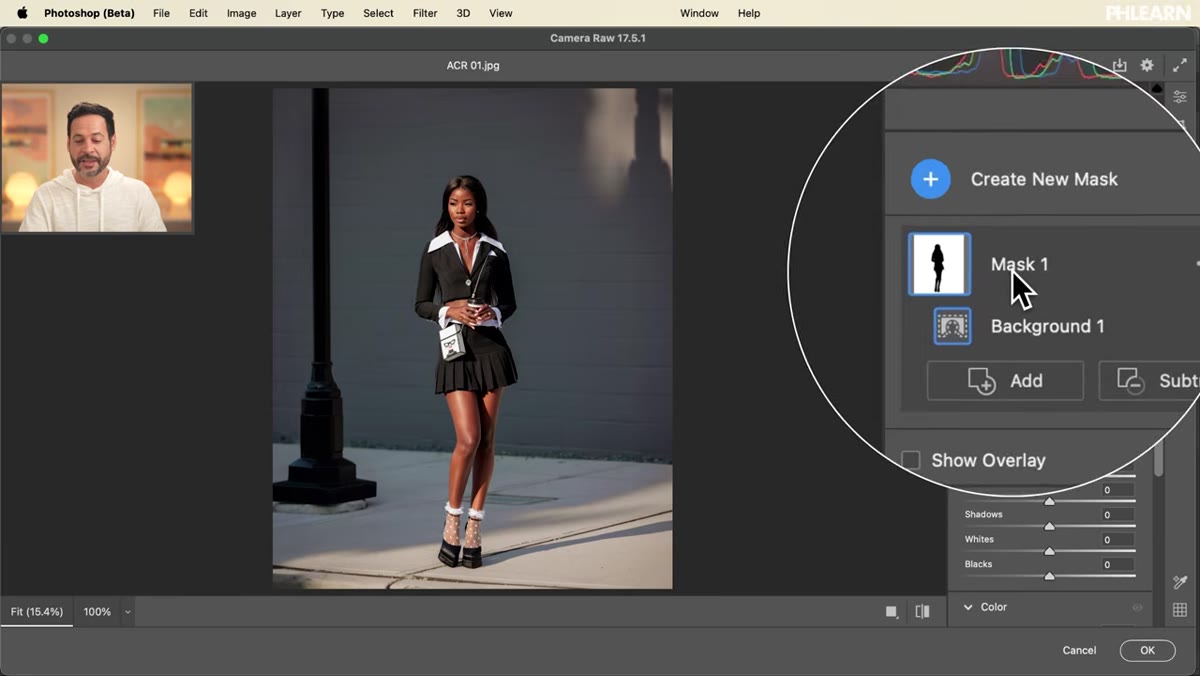
Task: Open the Photoshop (Beta) menu
Action: coord(89,13)
